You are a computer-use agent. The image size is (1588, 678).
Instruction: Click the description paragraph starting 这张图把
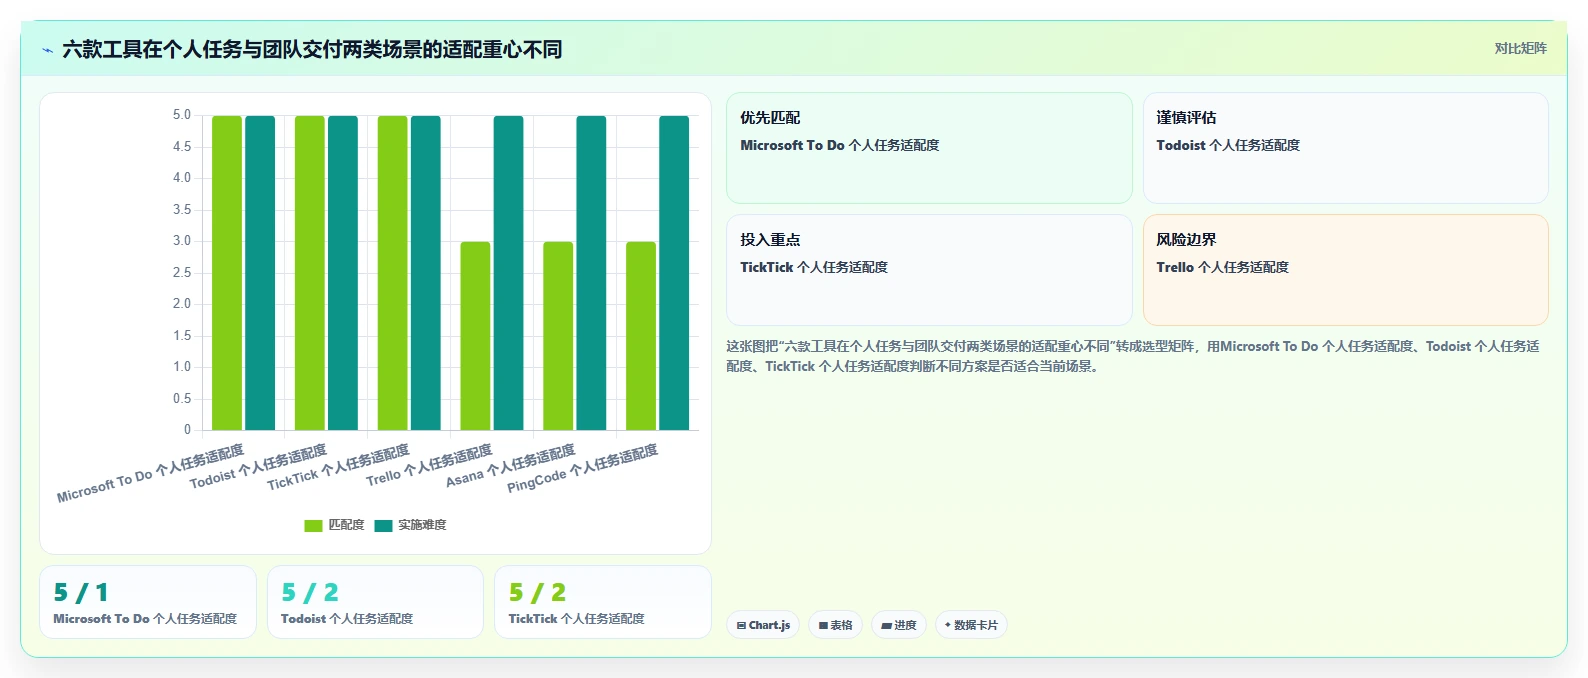[1133, 356]
